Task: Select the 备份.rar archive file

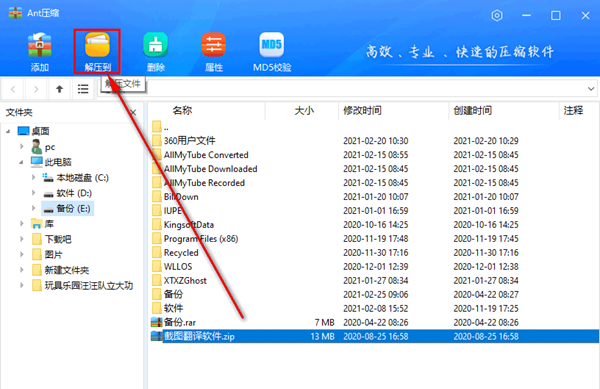Action: point(373,322)
